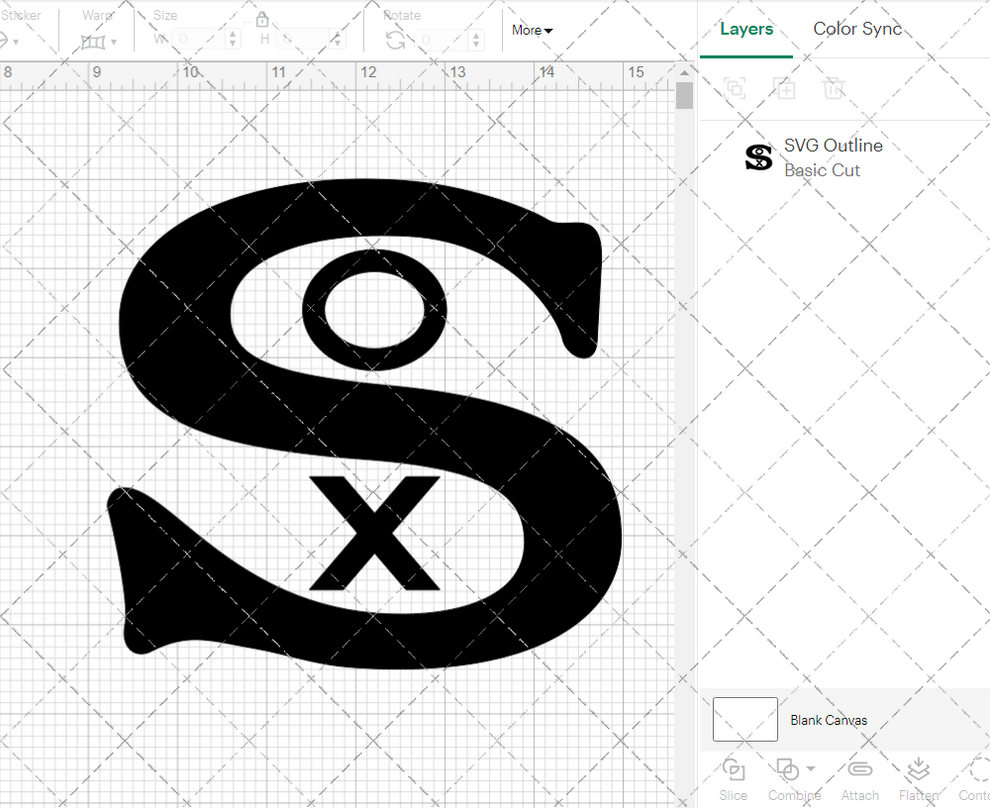Switch to the Color Sync tab
990x808 pixels.
(857, 29)
